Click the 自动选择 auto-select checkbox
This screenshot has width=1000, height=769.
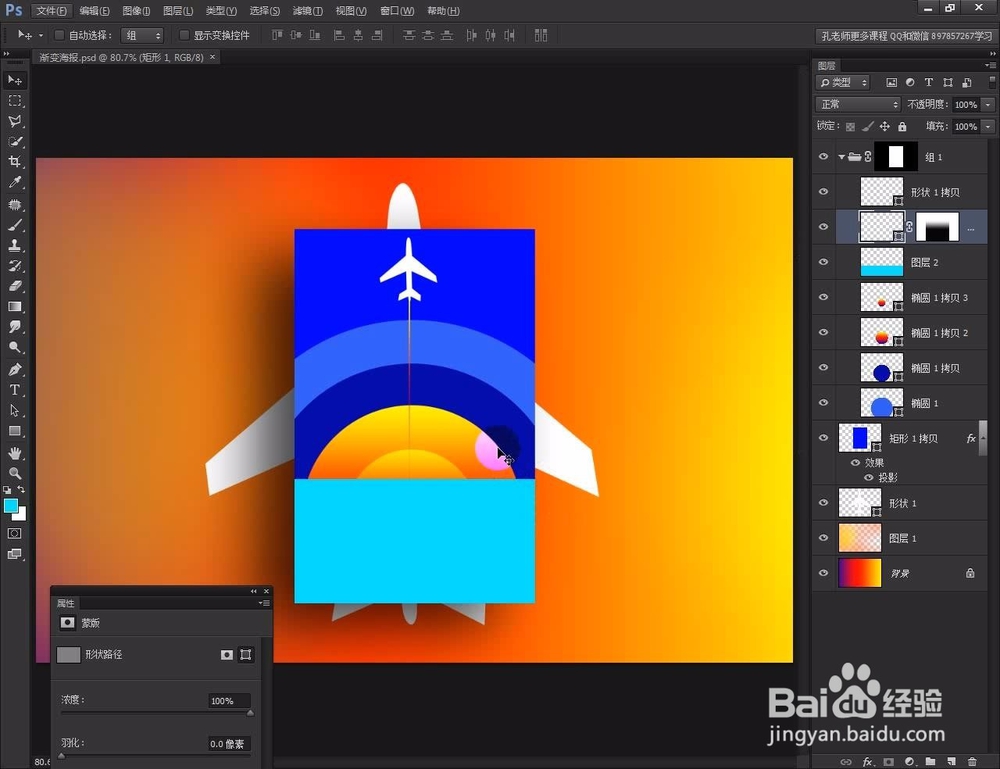click(59, 34)
